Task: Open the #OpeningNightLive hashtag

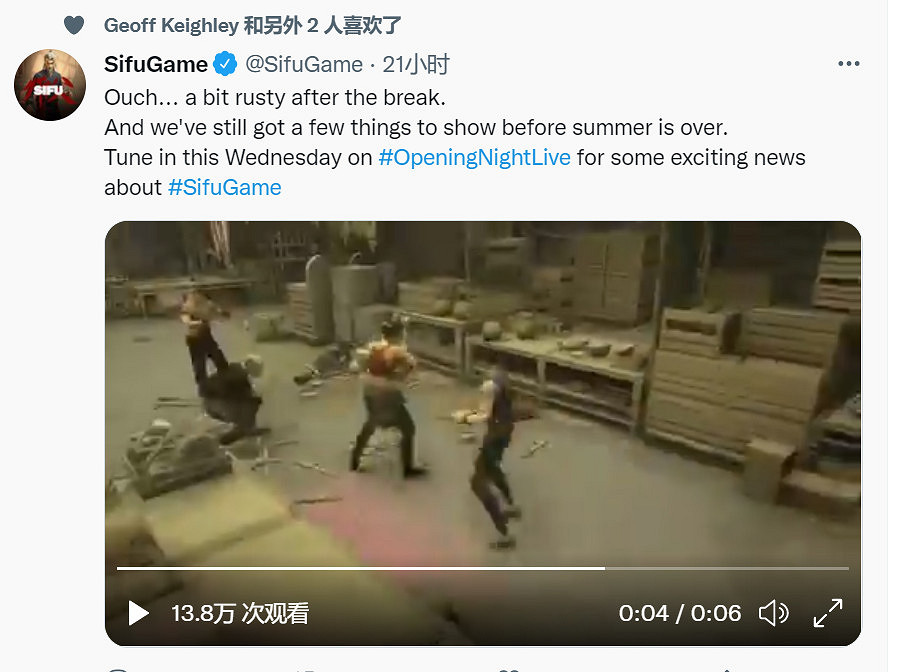Action: (474, 157)
